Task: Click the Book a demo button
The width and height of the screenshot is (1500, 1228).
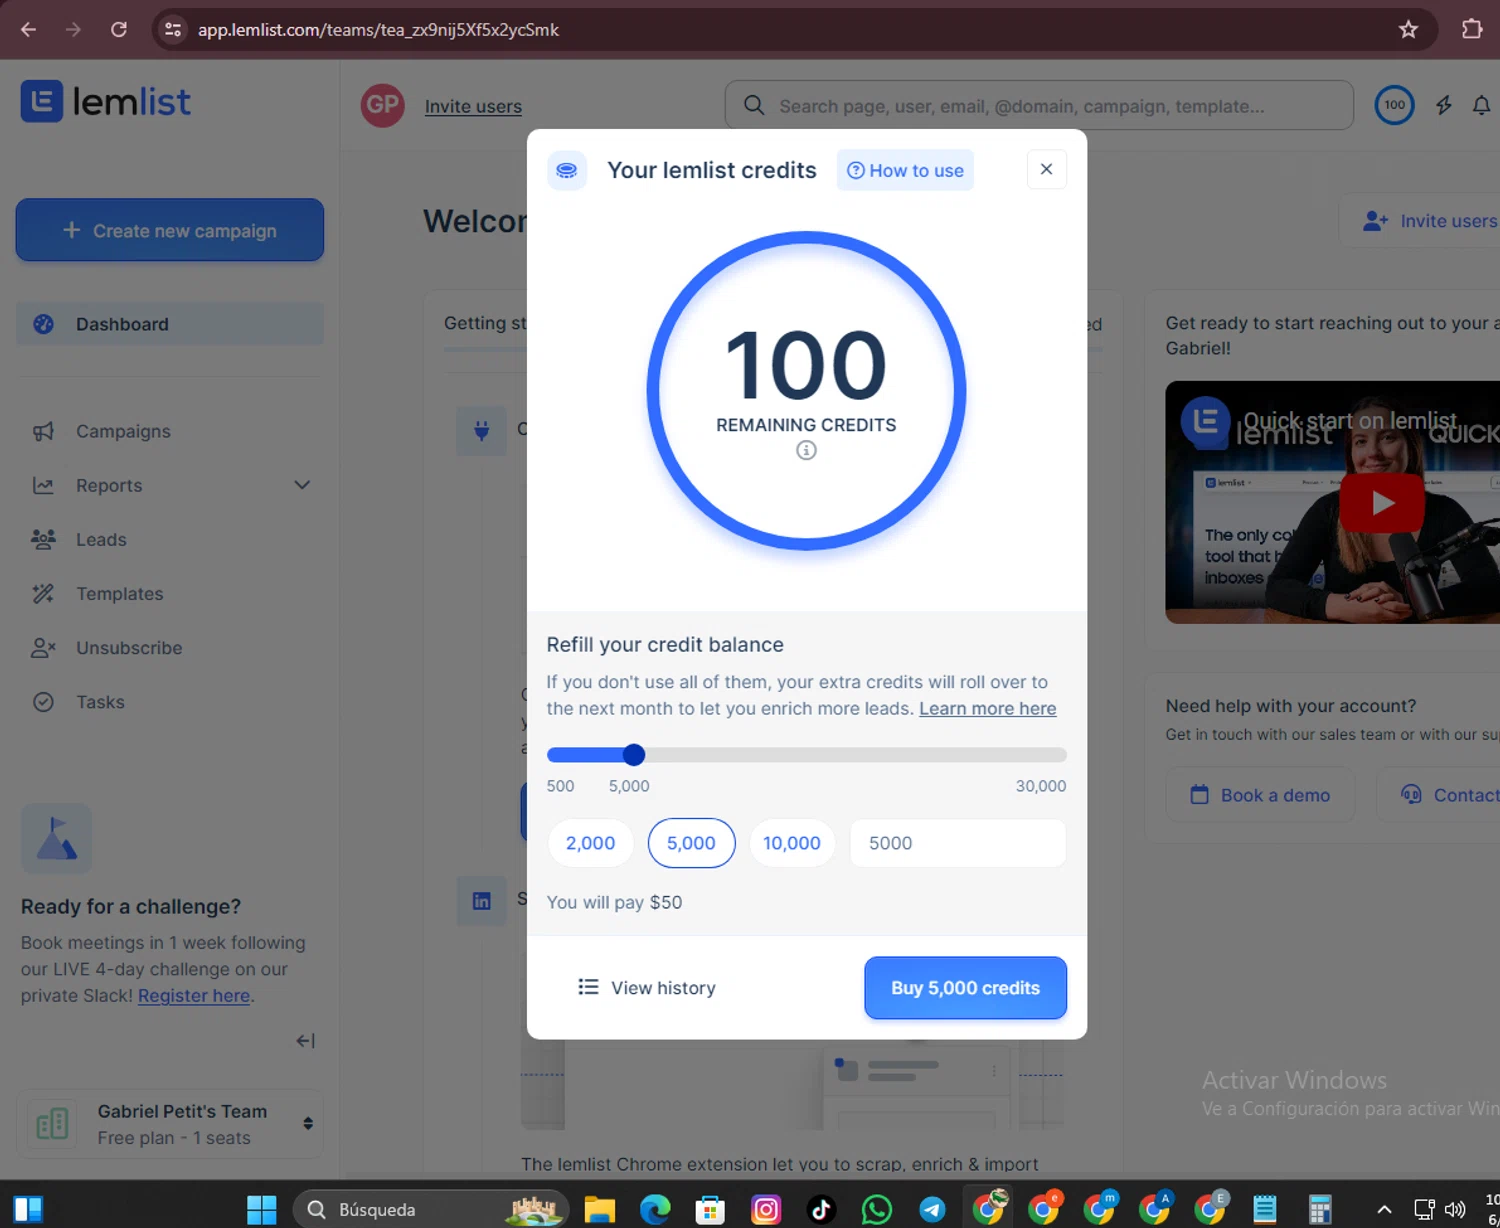Action: pyautogui.click(x=1260, y=795)
